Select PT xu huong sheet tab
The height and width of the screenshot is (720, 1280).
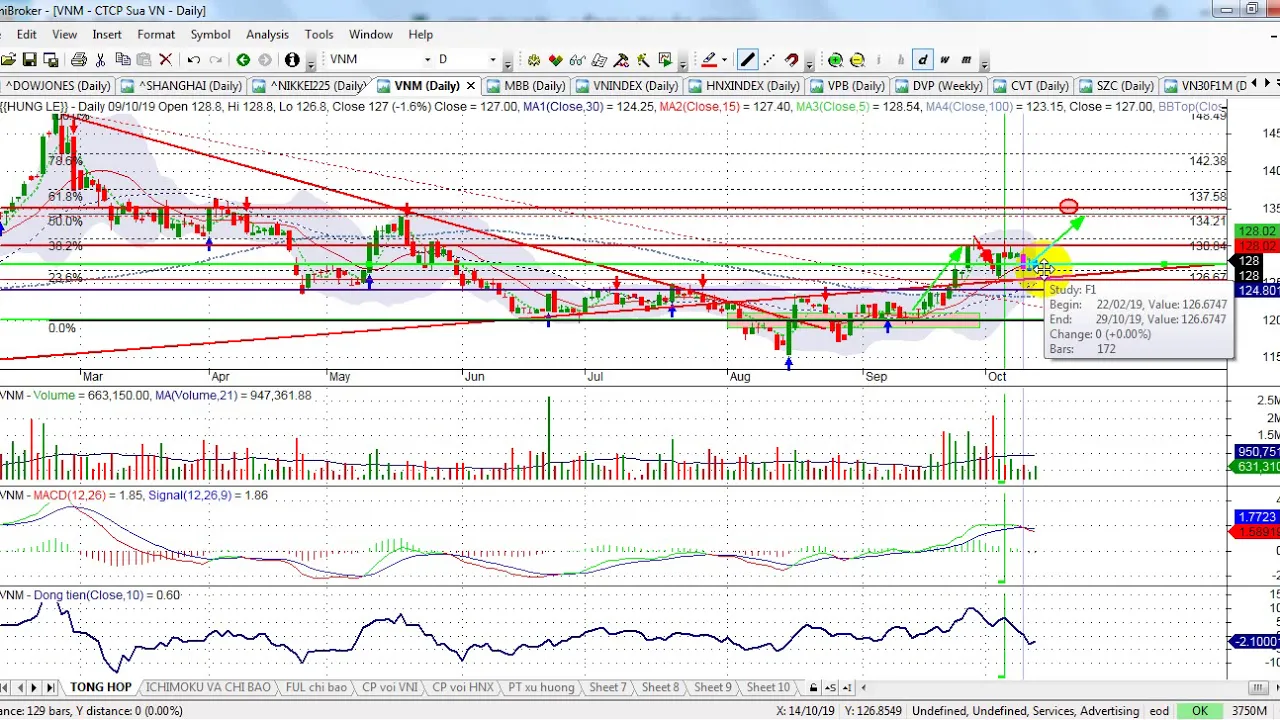(x=541, y=687)
